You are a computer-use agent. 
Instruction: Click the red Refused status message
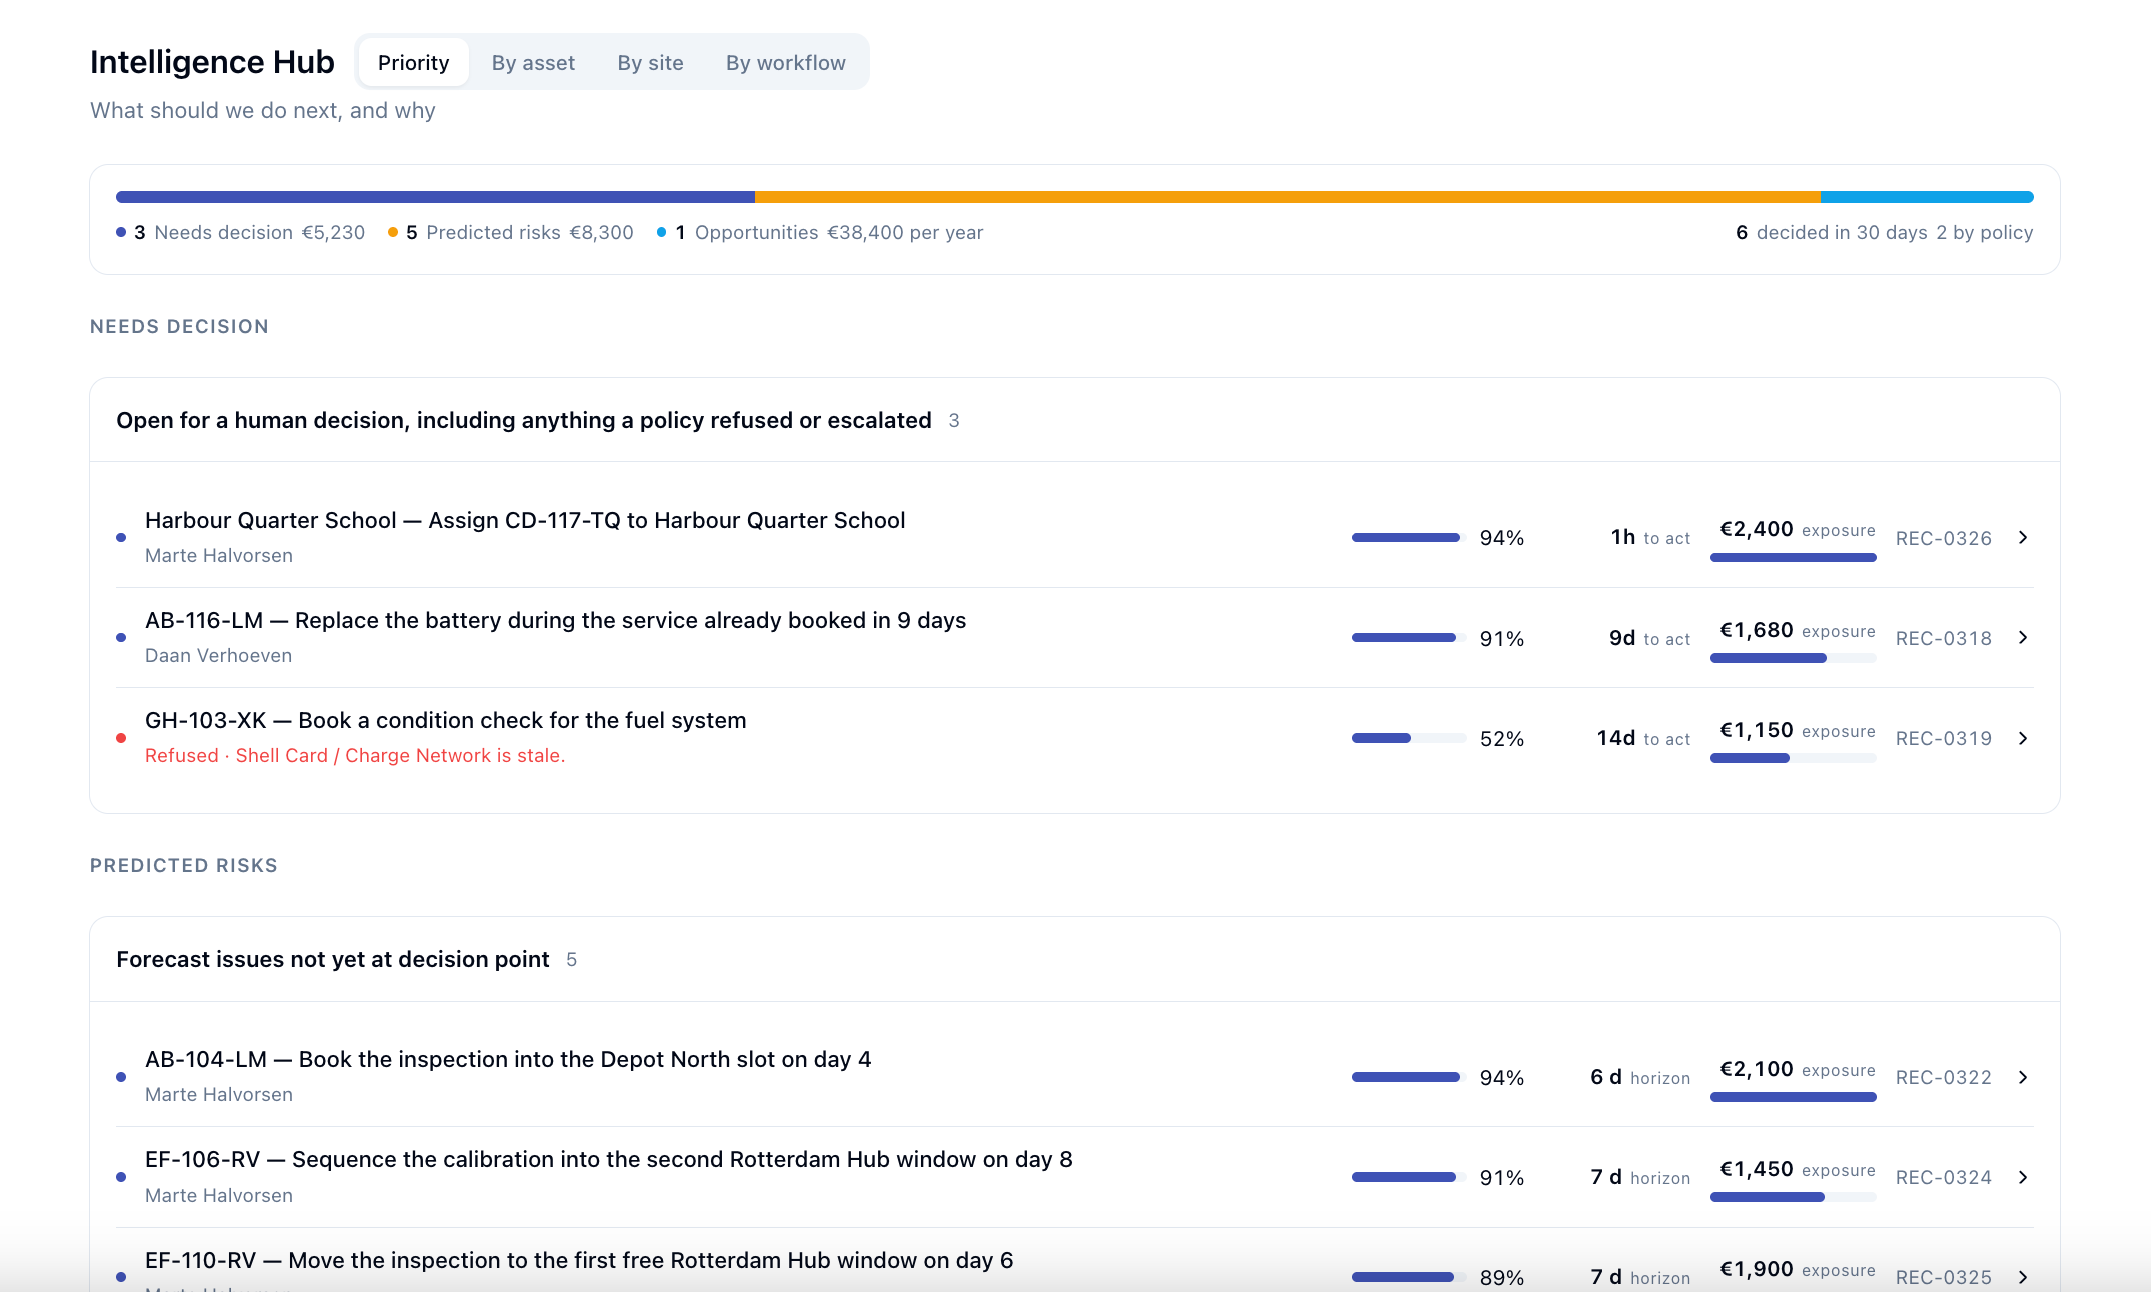click(x=355, y=756)
